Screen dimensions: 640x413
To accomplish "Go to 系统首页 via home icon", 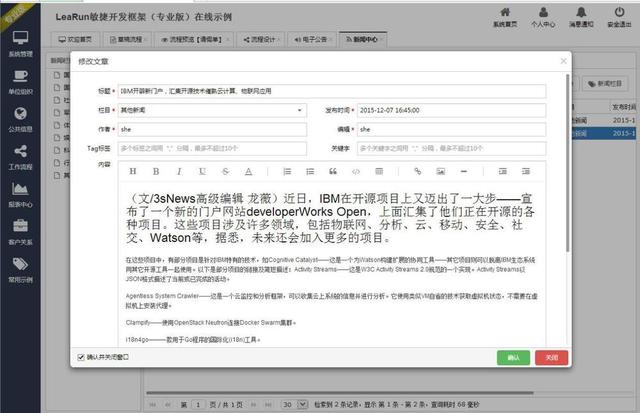I will coord(505,17).
